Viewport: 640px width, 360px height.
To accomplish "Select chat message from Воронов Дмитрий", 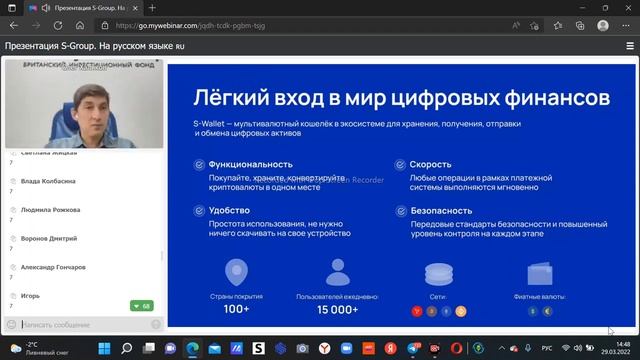I will pyautogui.click(x=49, y=238).
